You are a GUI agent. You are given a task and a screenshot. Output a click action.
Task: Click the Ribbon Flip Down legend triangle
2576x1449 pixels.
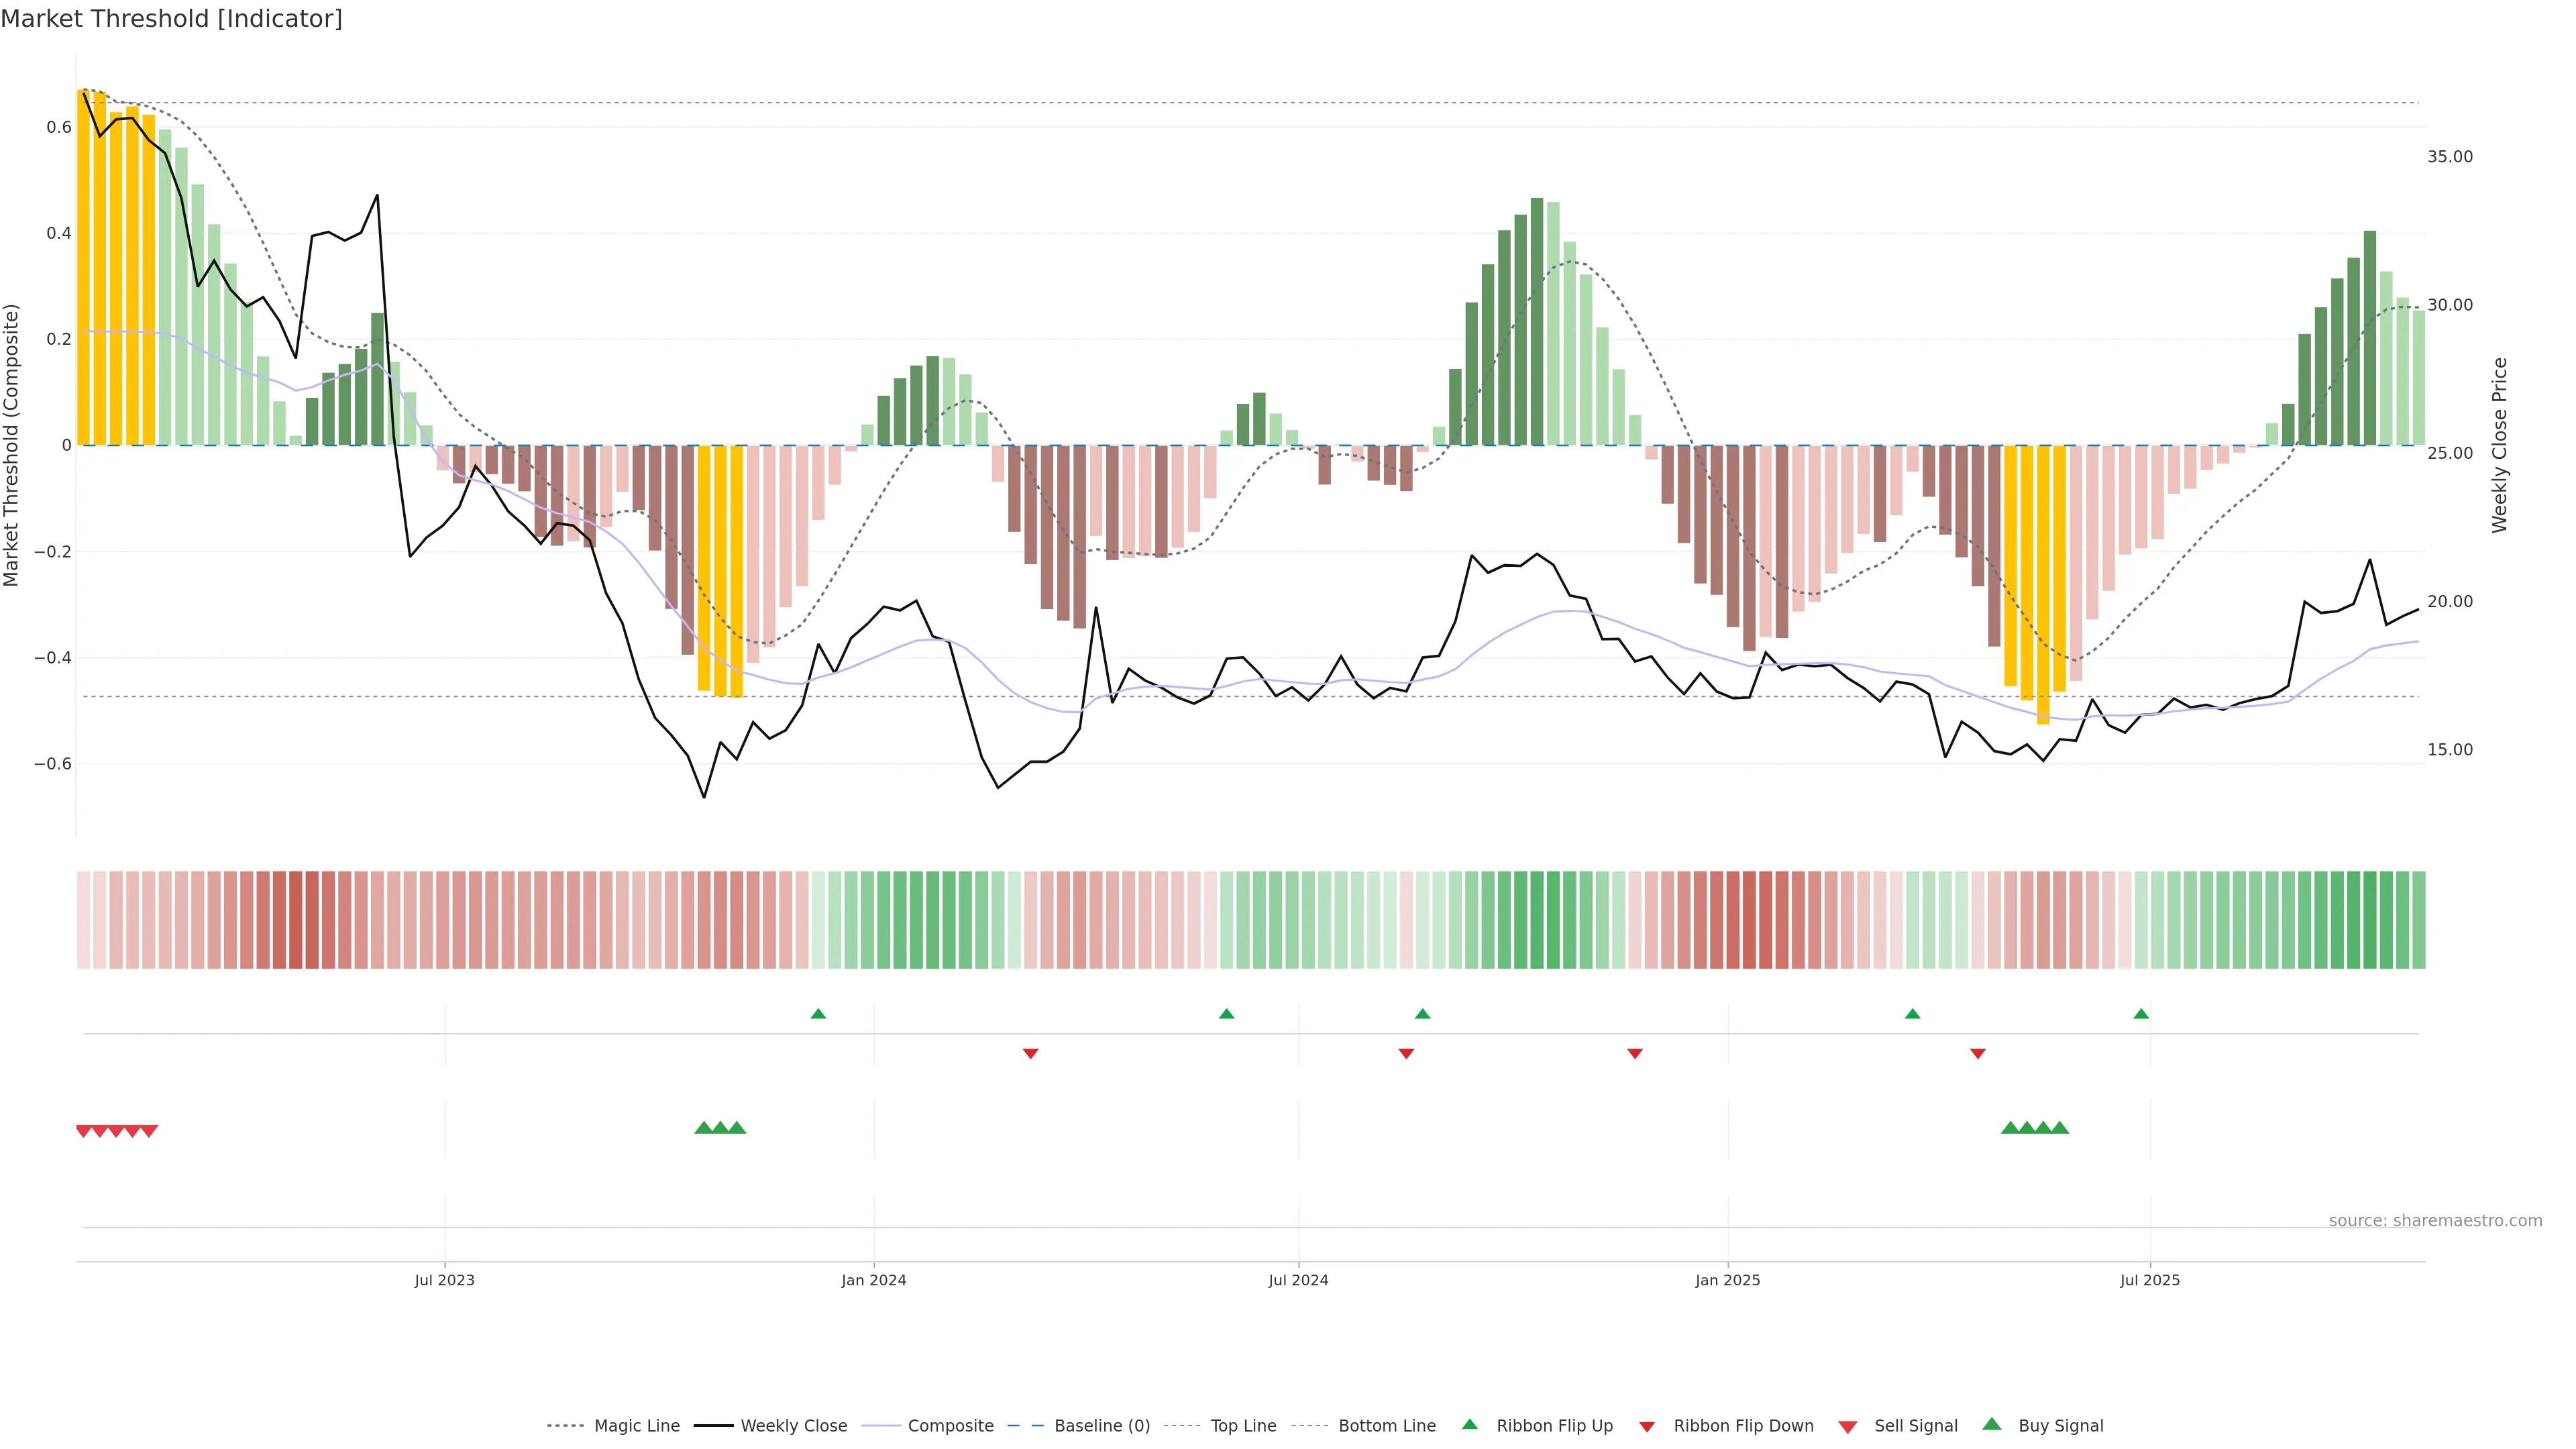click(x=1647, y=1427)
